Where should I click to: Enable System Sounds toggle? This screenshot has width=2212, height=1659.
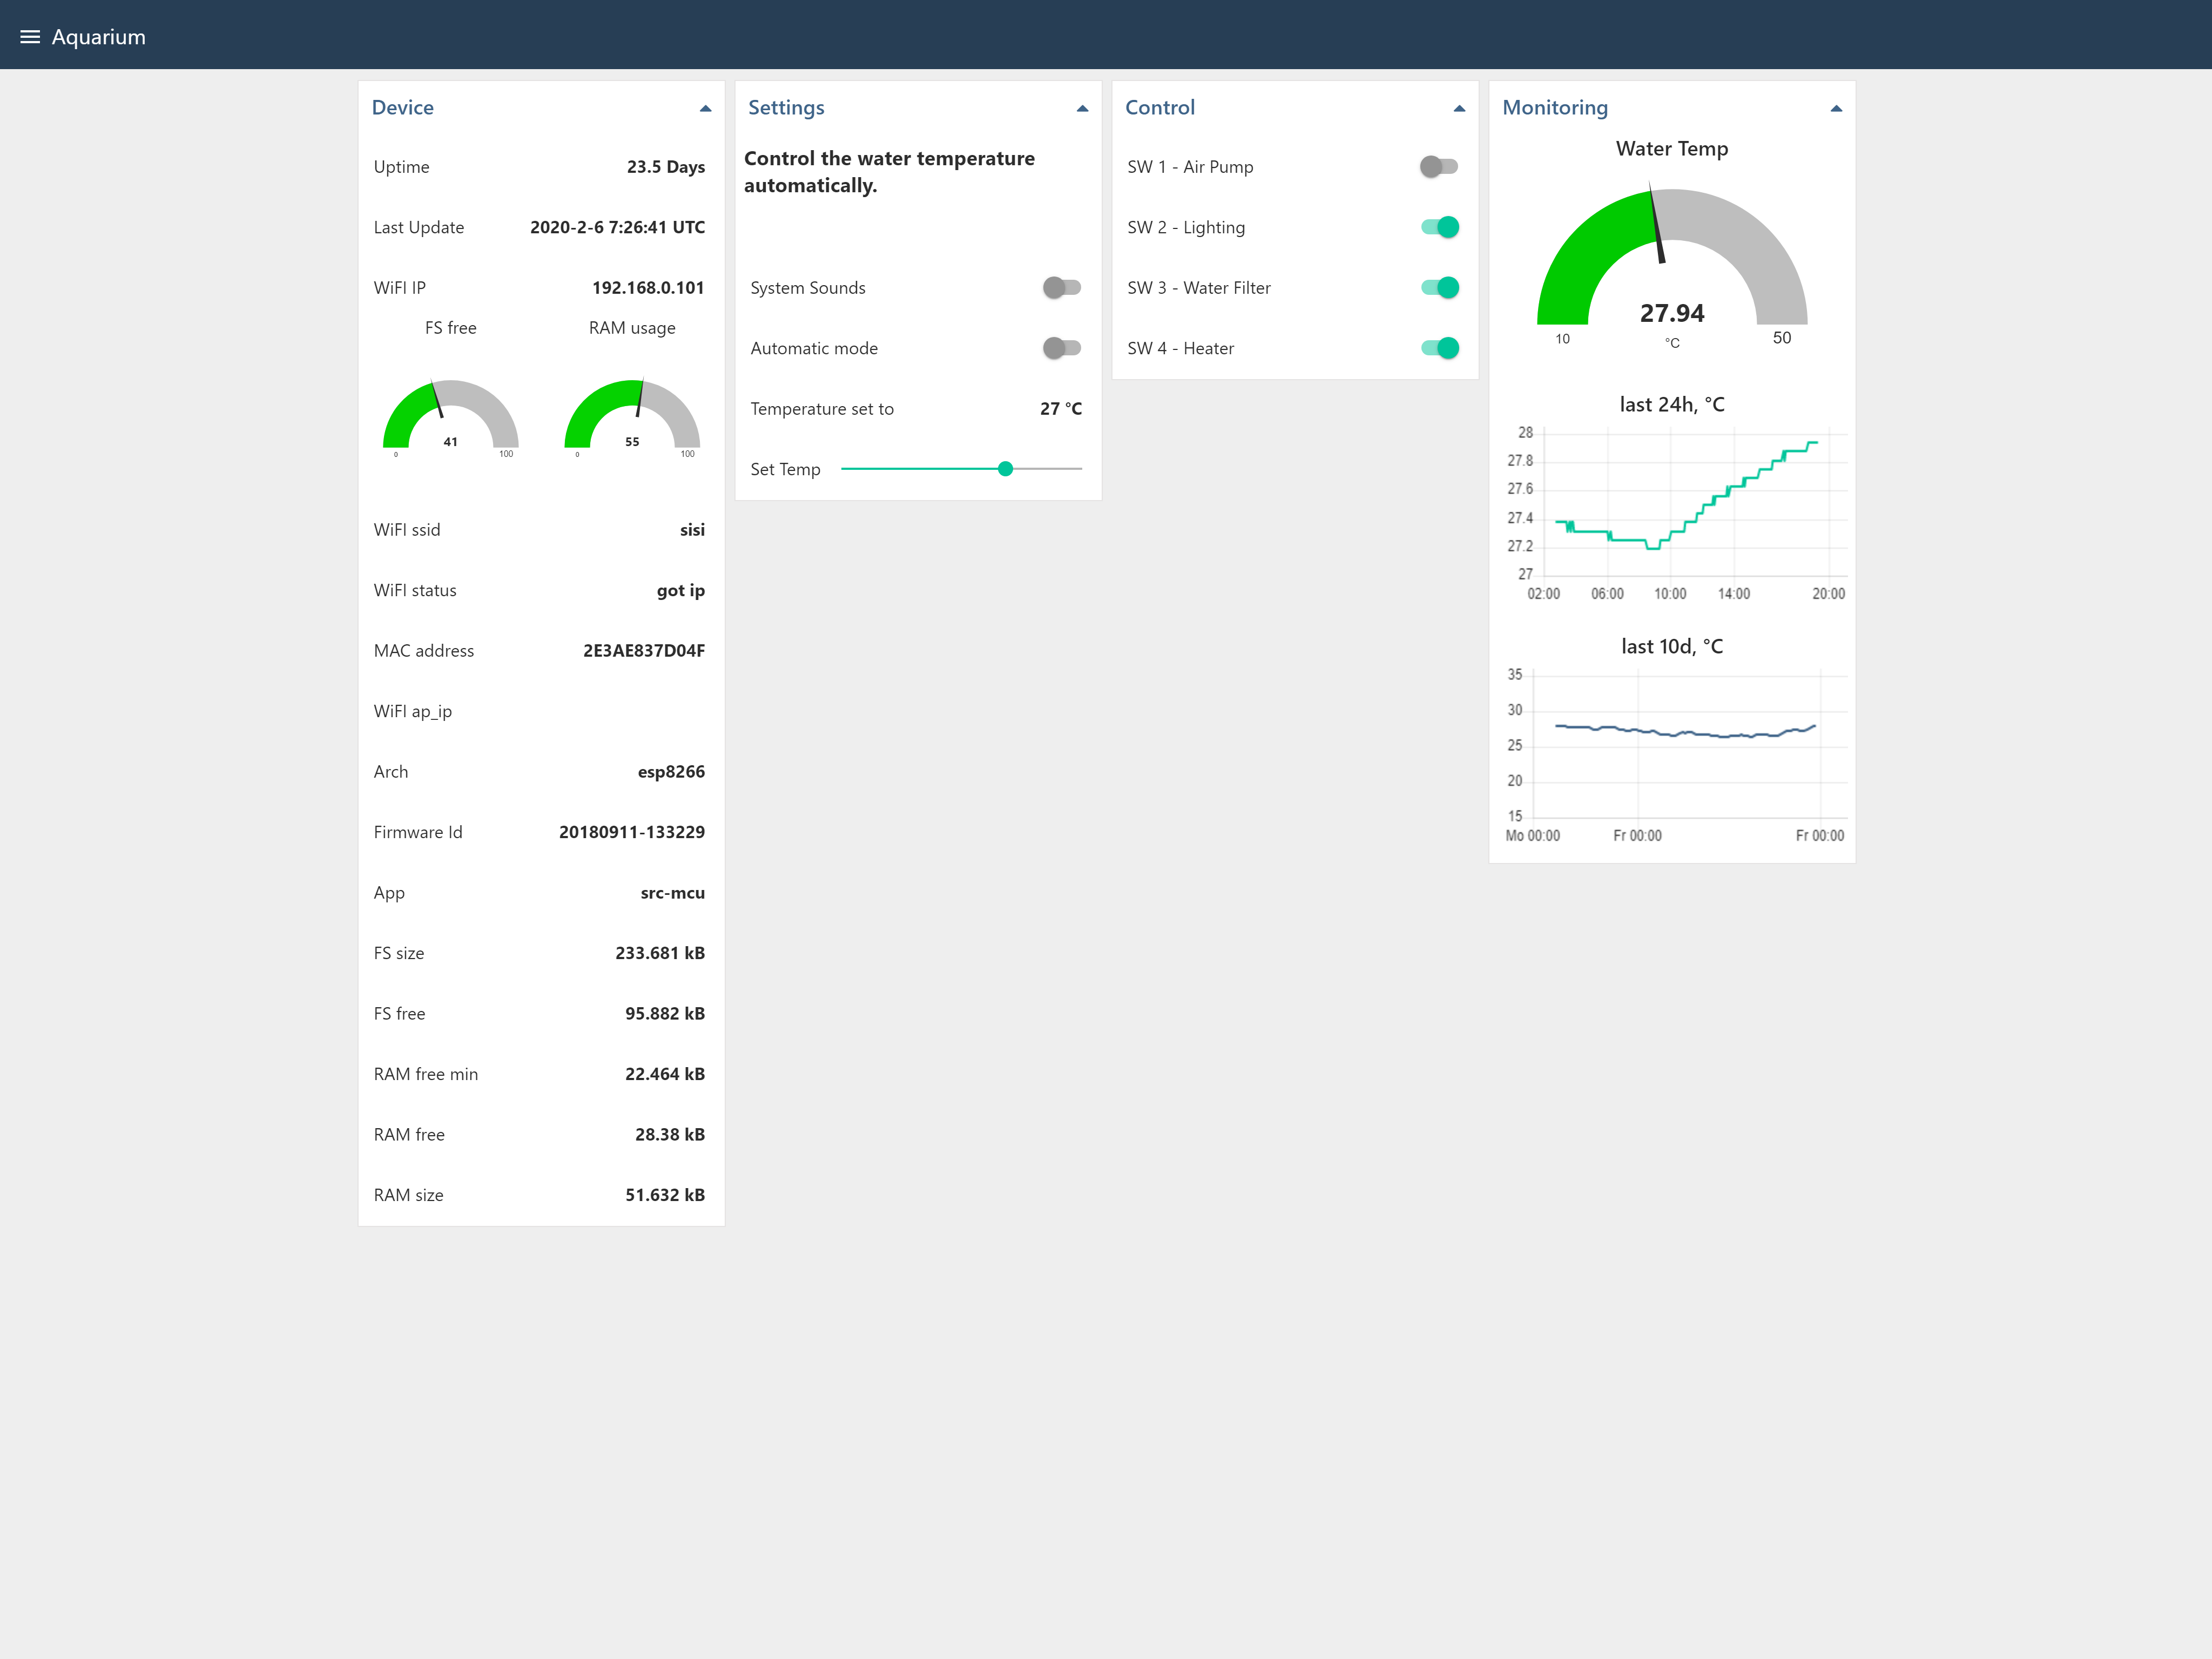1061,288
